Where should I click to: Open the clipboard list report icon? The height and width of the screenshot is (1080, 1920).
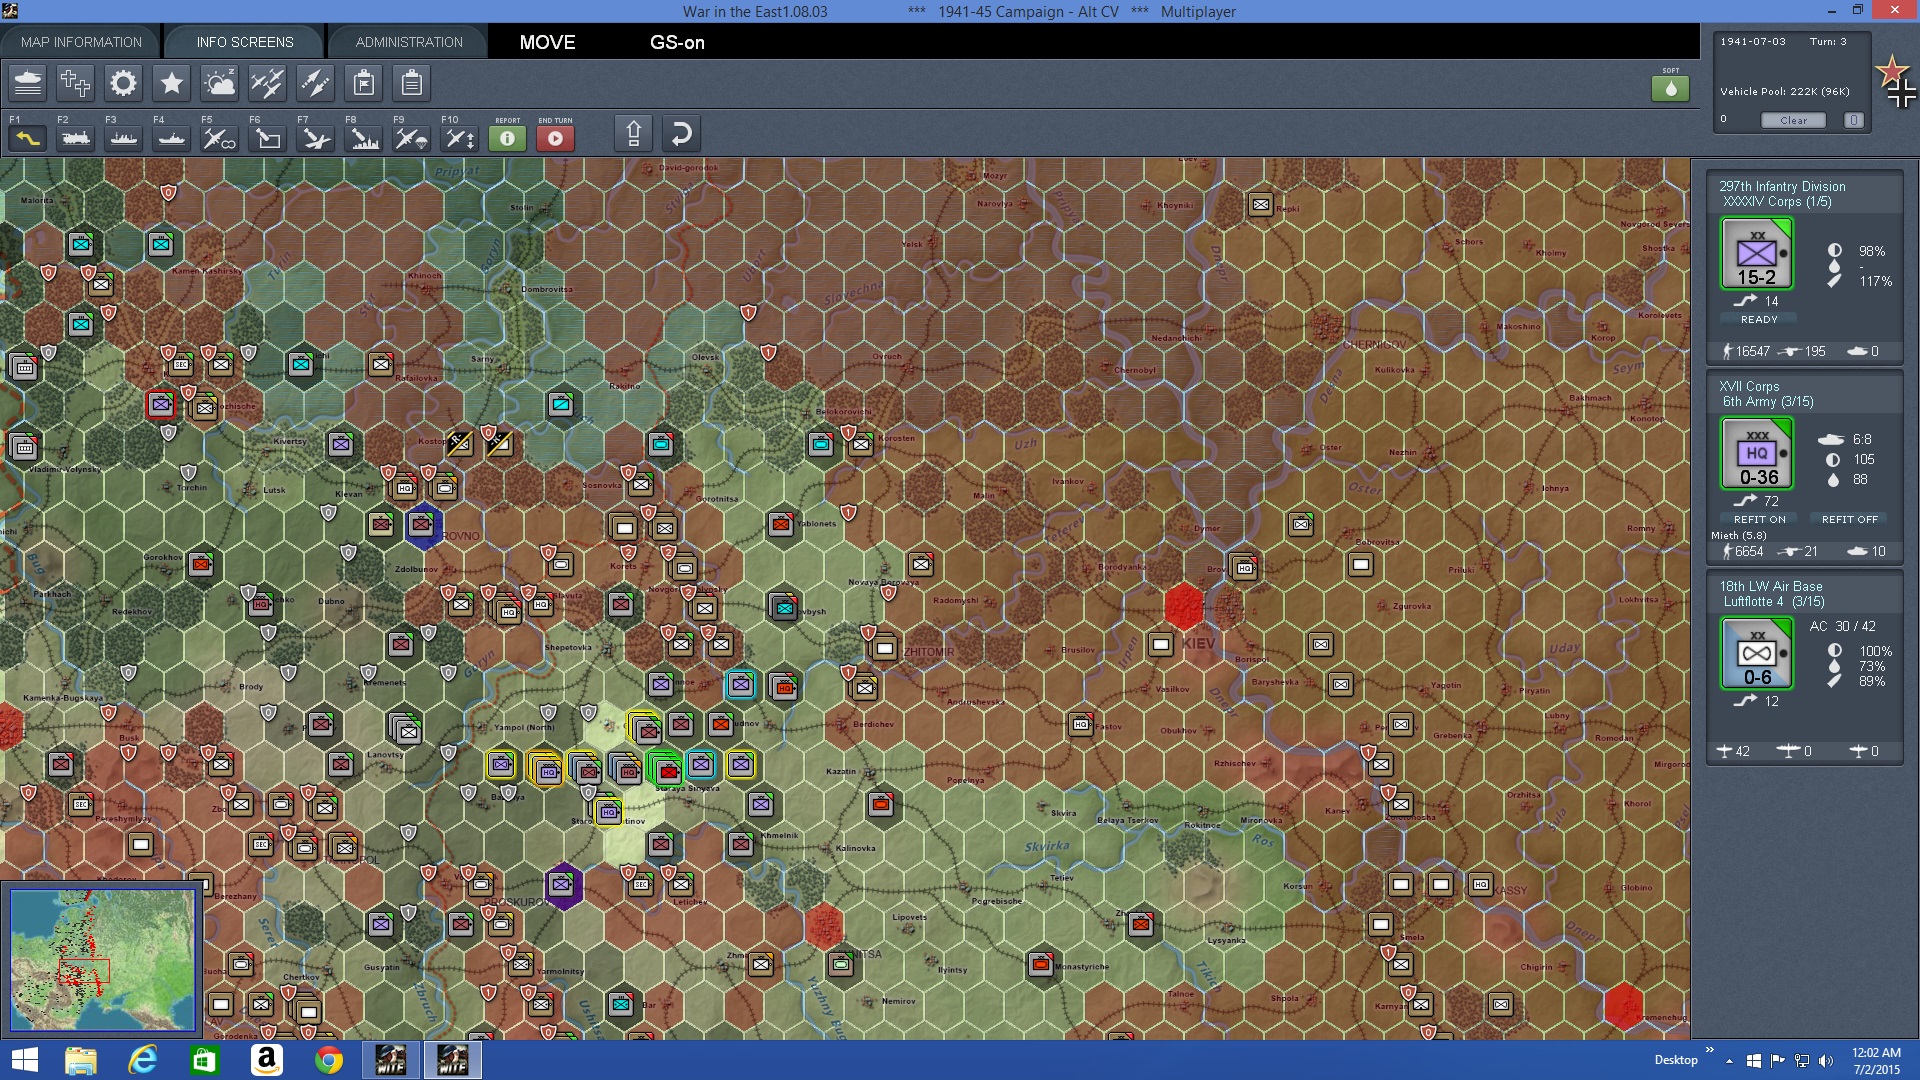412,83
